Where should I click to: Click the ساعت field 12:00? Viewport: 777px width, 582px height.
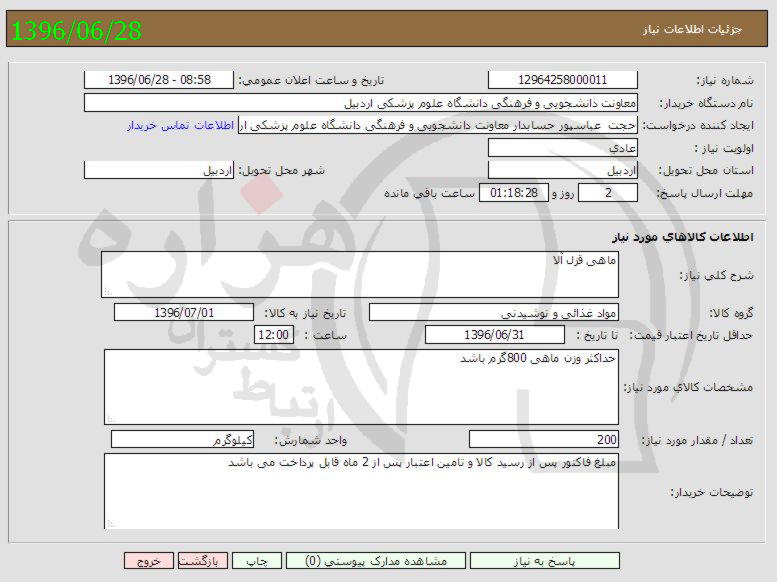(274, 335)
